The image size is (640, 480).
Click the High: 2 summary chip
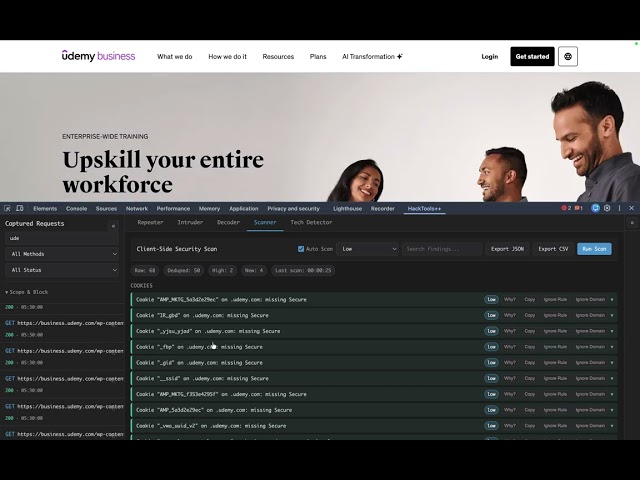222,270
